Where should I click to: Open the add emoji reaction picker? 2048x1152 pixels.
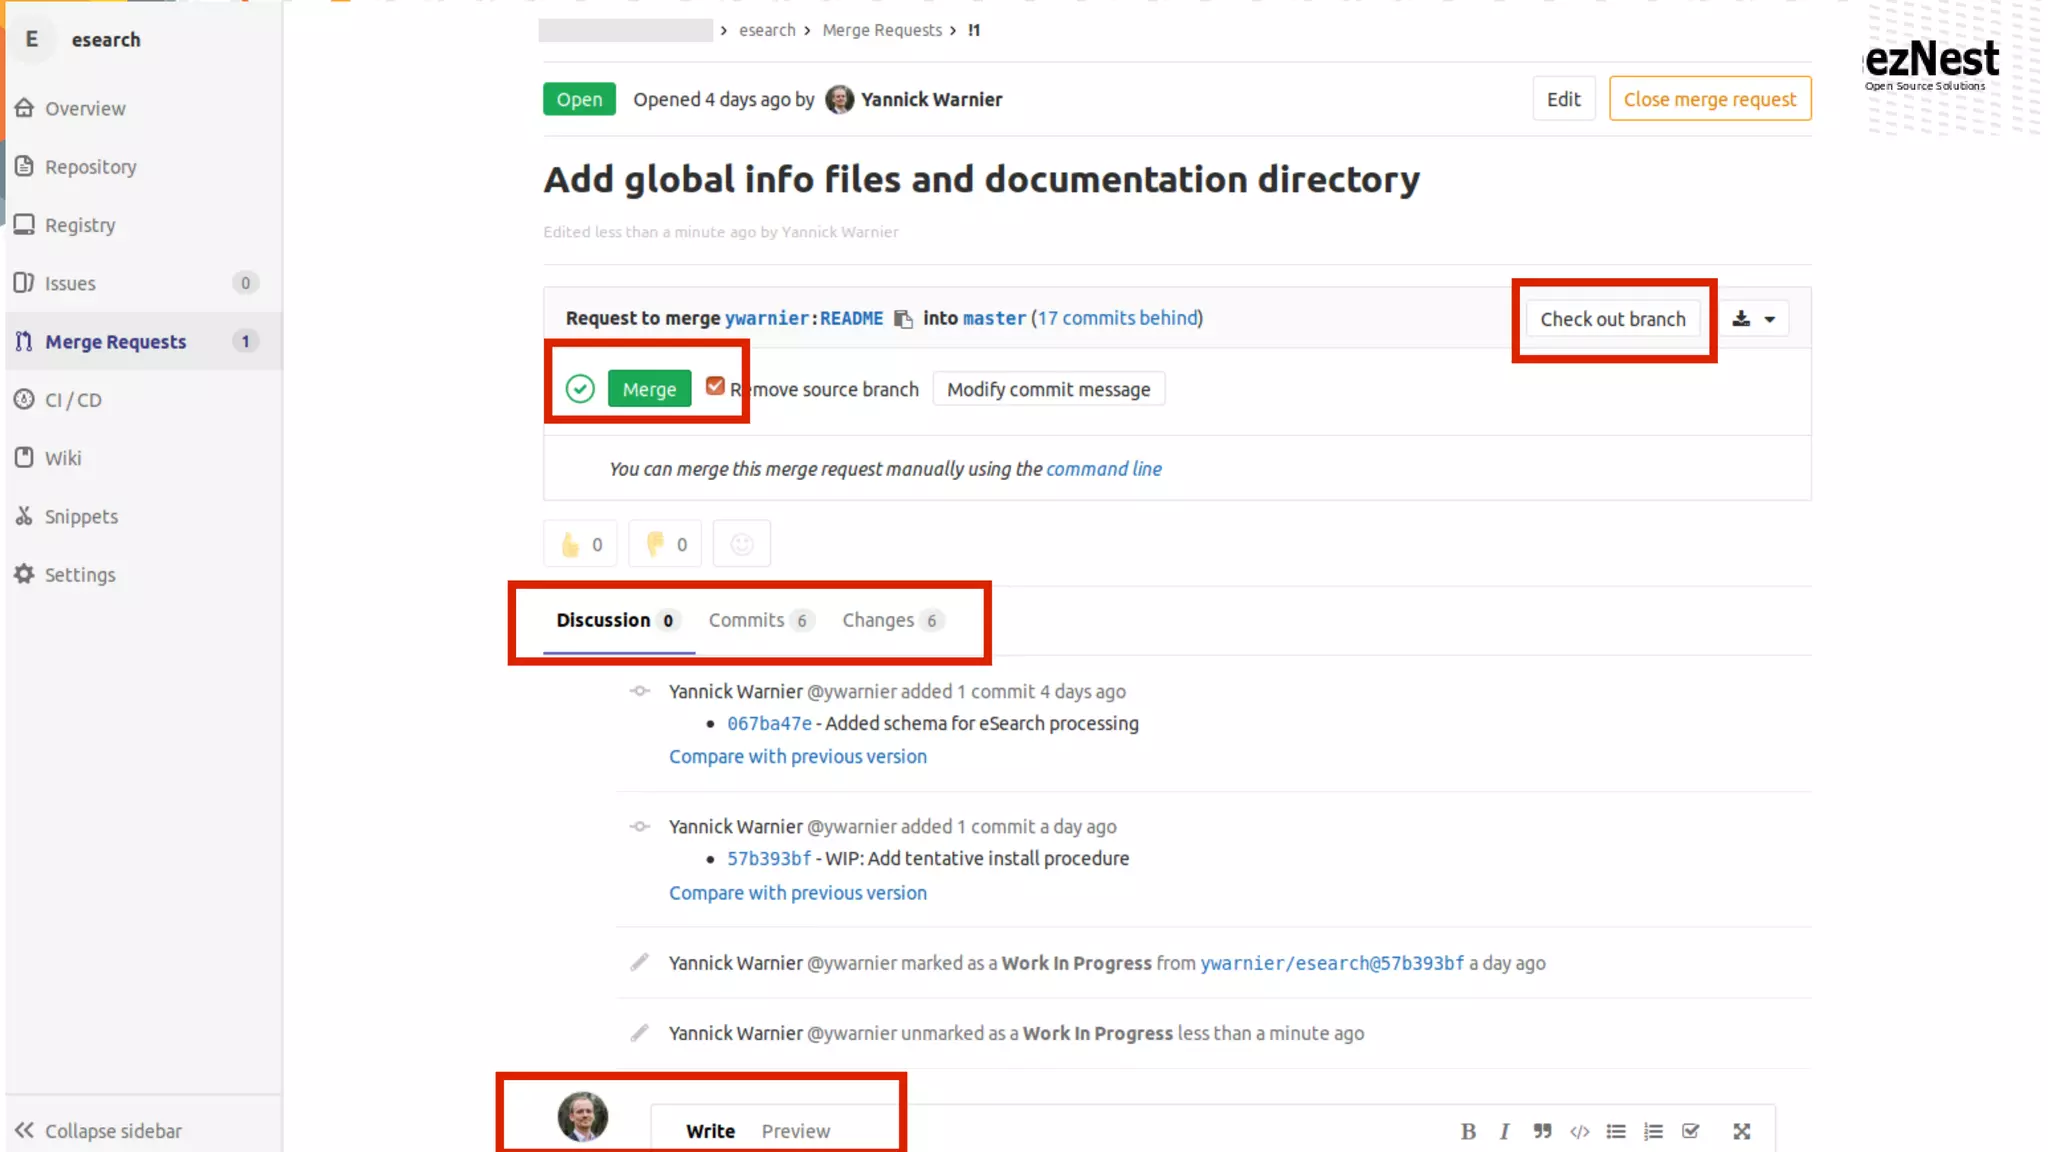pyautogui.click(x=741, y=544)
